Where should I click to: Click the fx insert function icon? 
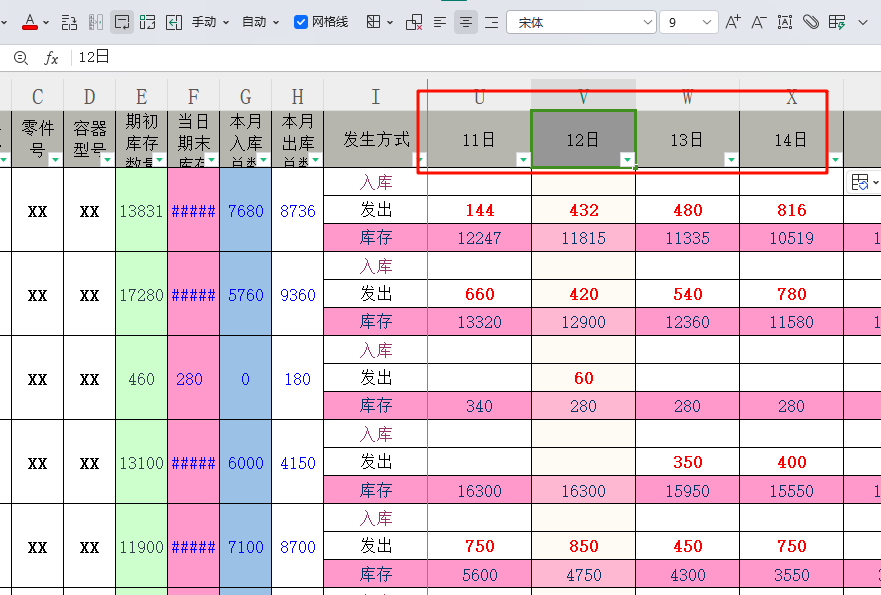coord(51,58)
